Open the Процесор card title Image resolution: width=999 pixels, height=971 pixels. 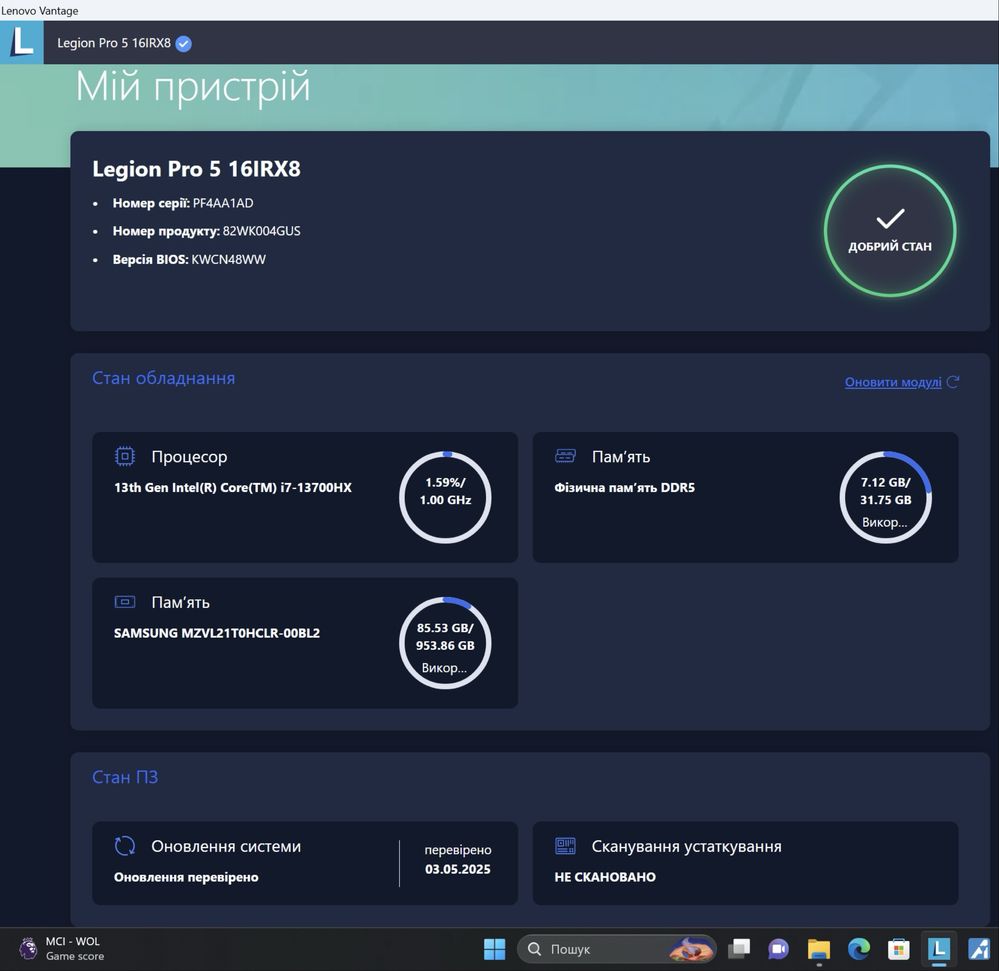[x=189, y=457]
